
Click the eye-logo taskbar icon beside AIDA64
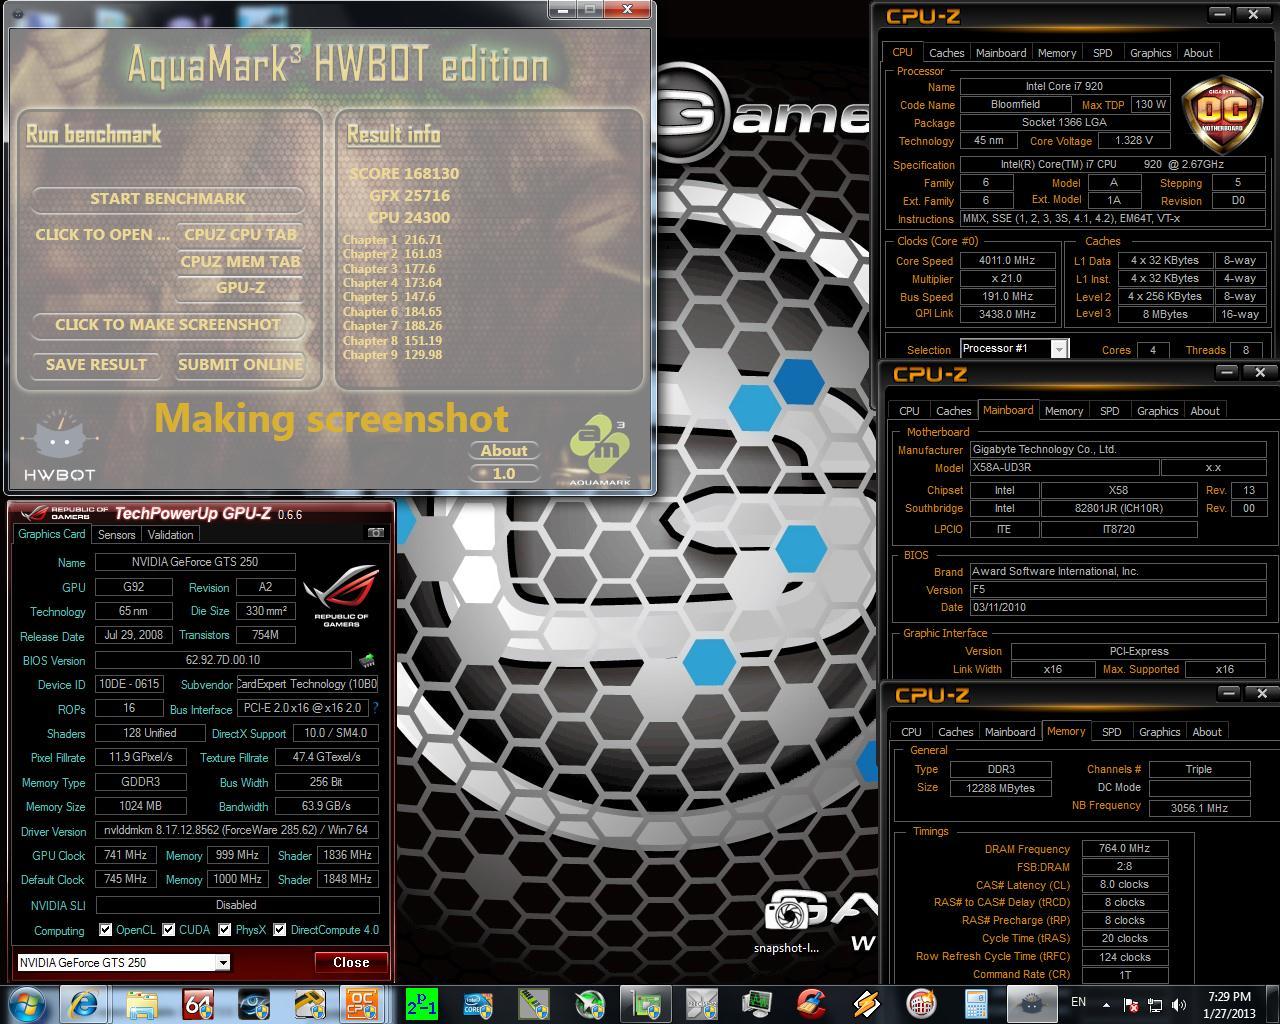(x=254, y=1003)
